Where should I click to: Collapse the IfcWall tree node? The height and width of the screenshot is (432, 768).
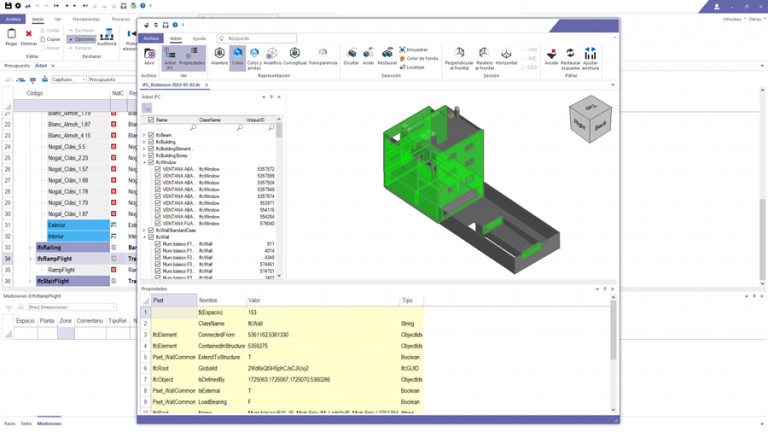(x=144, y=237)
